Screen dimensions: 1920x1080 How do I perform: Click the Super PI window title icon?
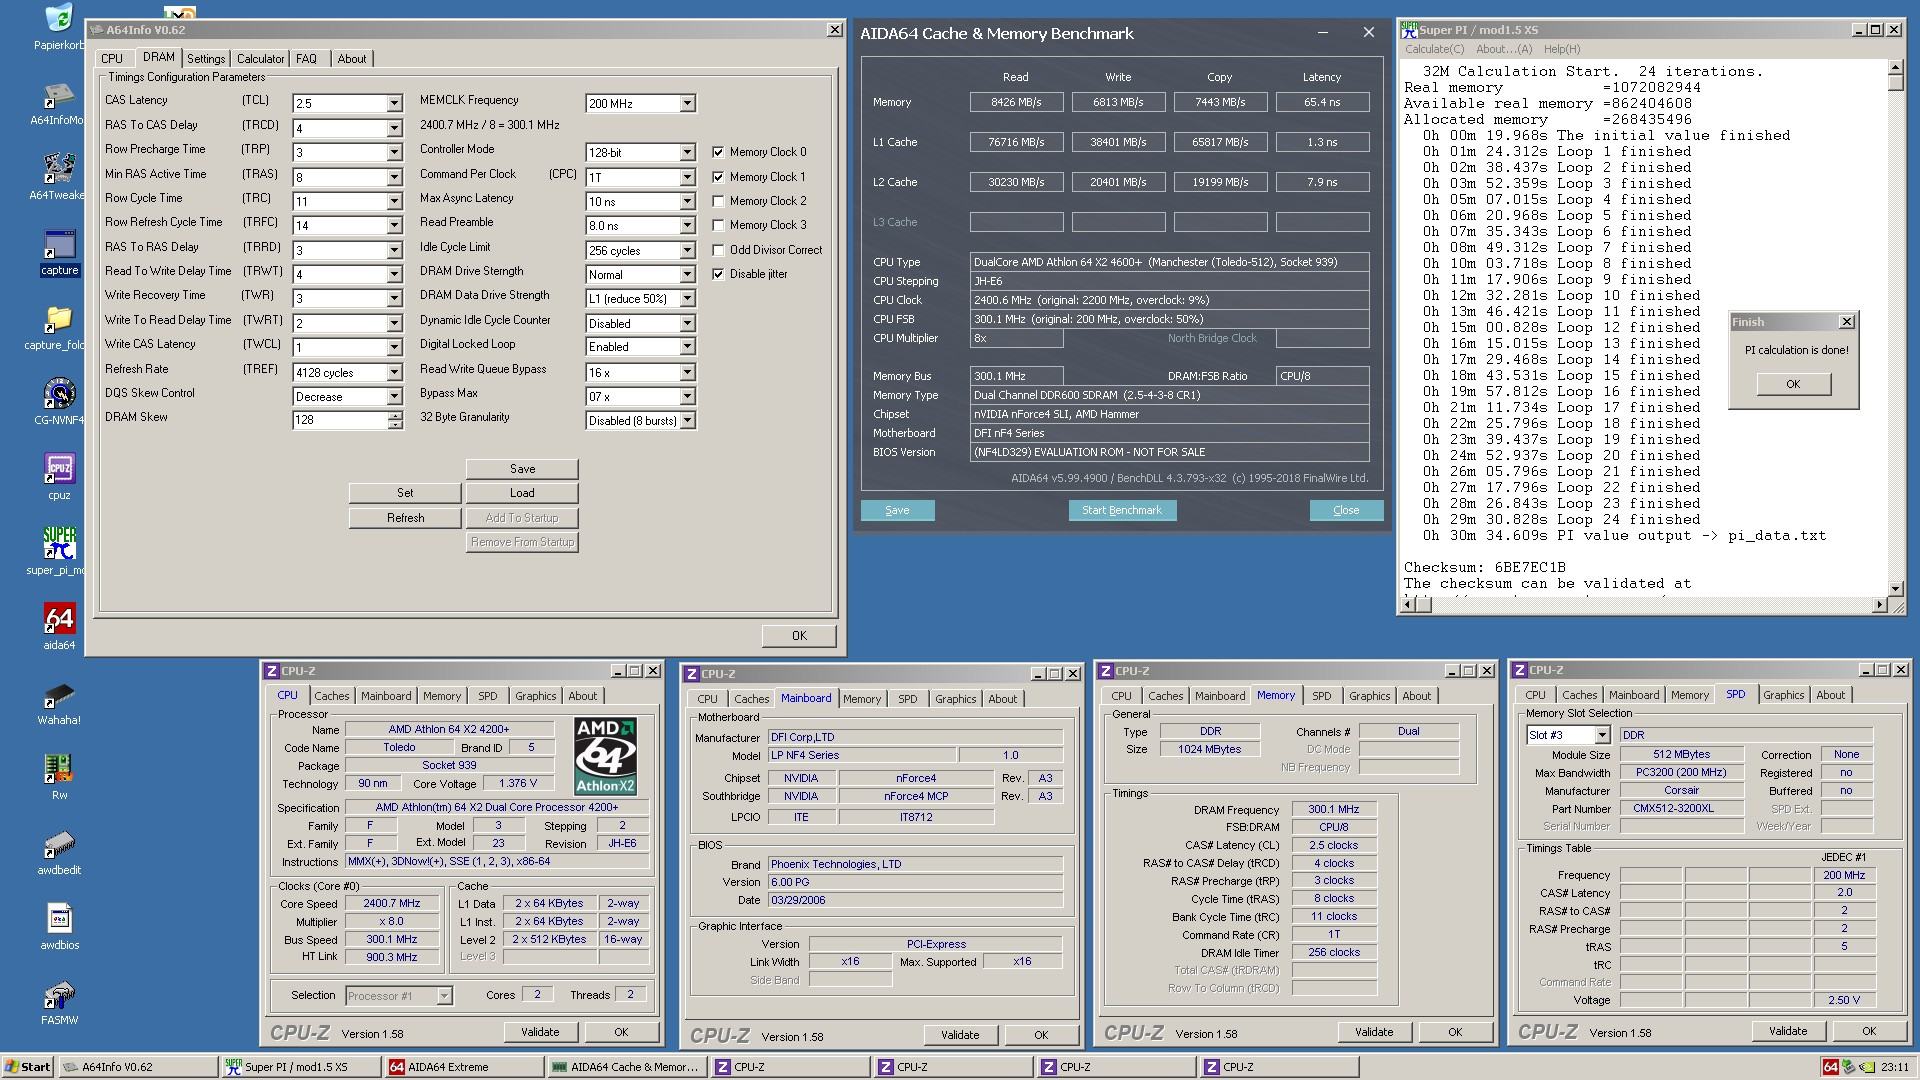pos(1409,29)
